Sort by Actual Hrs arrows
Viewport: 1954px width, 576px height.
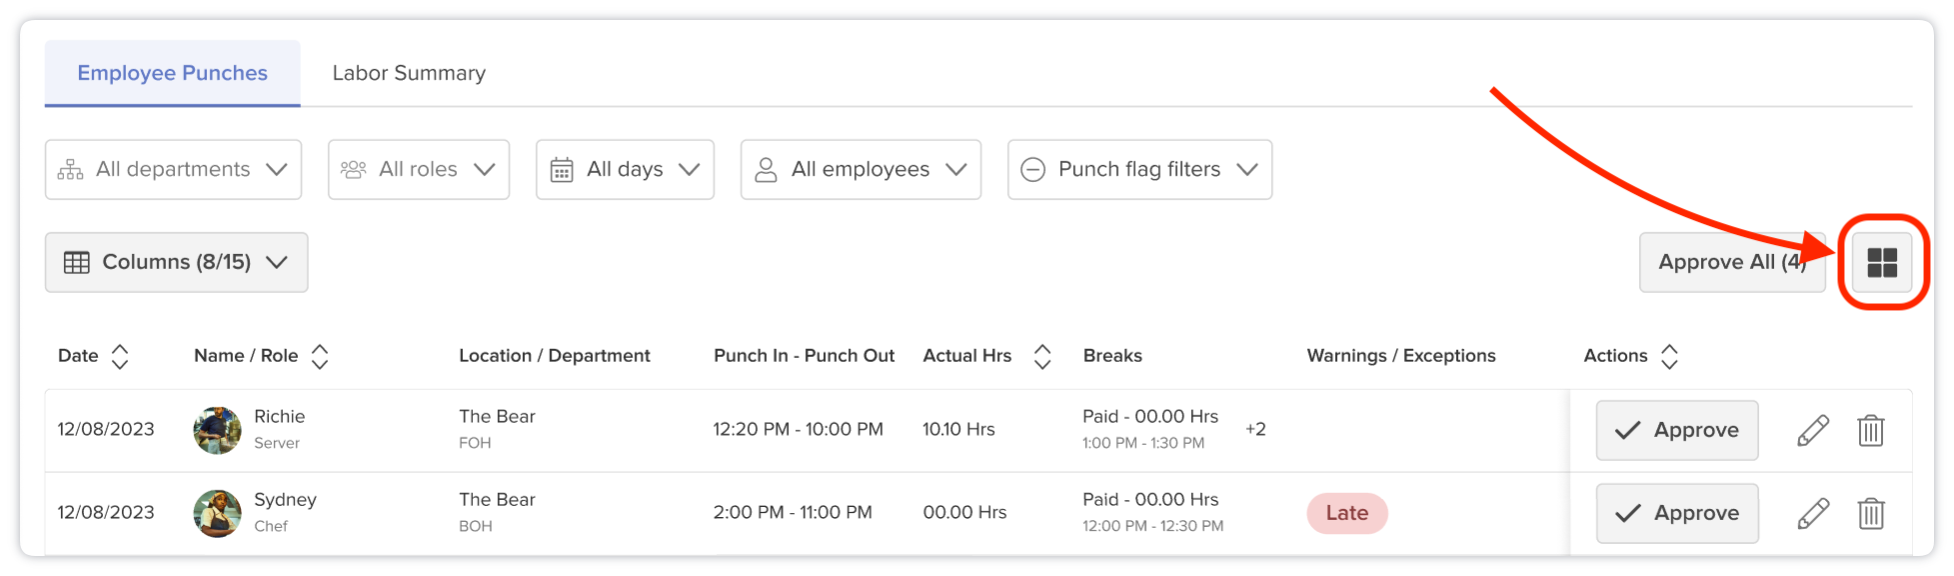click(1042, 356)
